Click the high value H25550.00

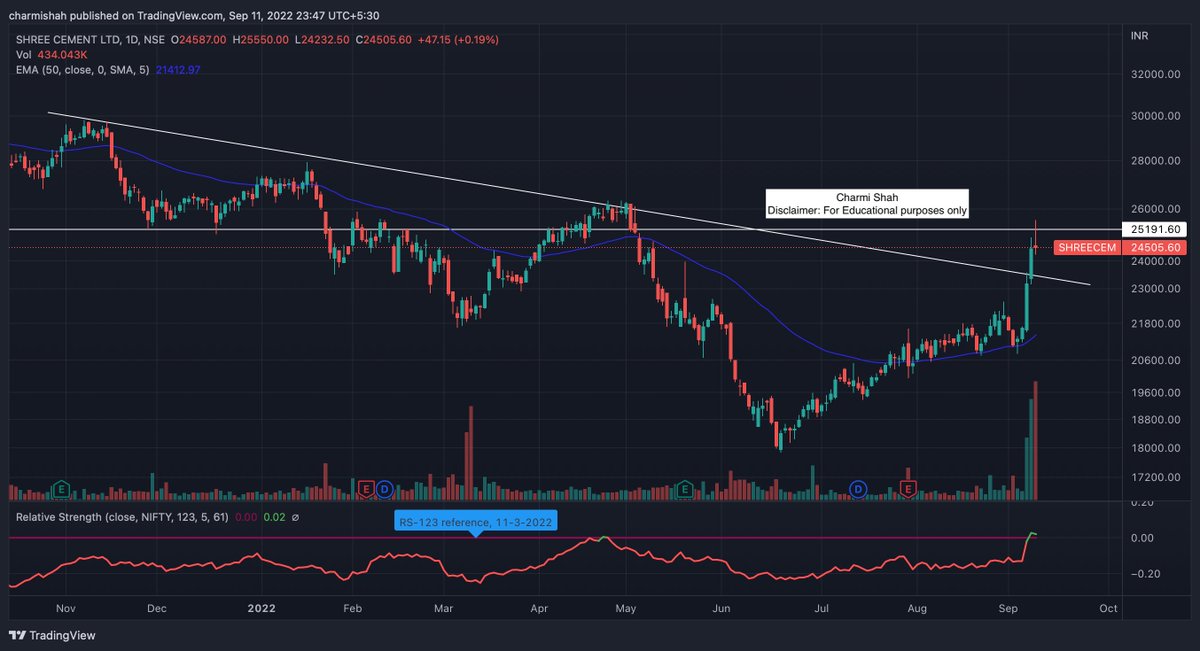(262, 39)
